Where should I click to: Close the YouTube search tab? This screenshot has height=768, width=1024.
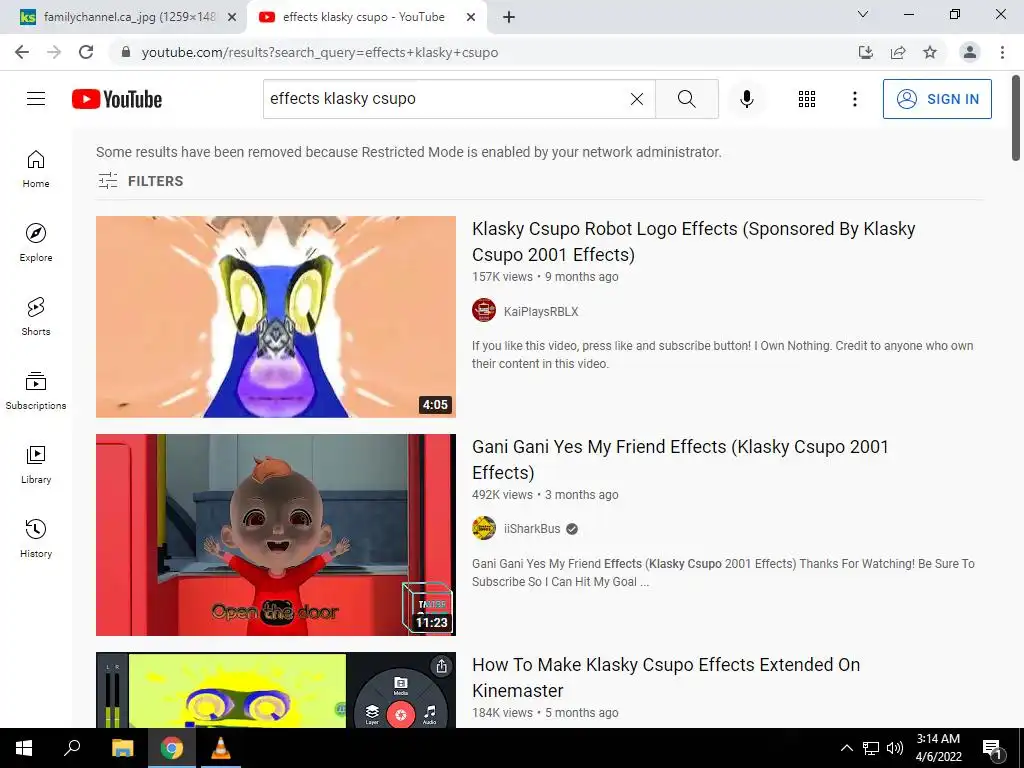coord(471,17)
